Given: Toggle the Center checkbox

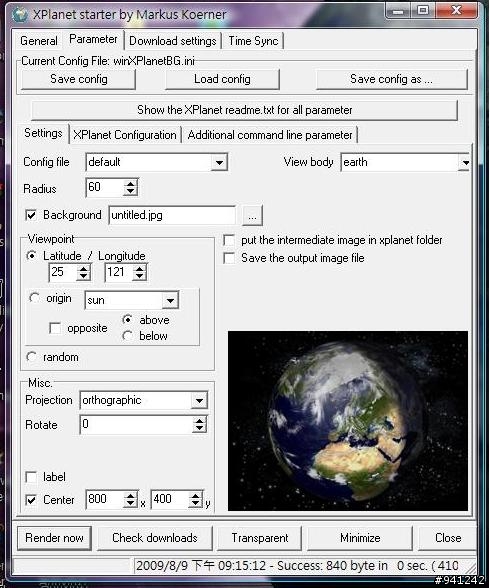Looking at the screenshot, I should pyautogui.click(x=31, y=500).
